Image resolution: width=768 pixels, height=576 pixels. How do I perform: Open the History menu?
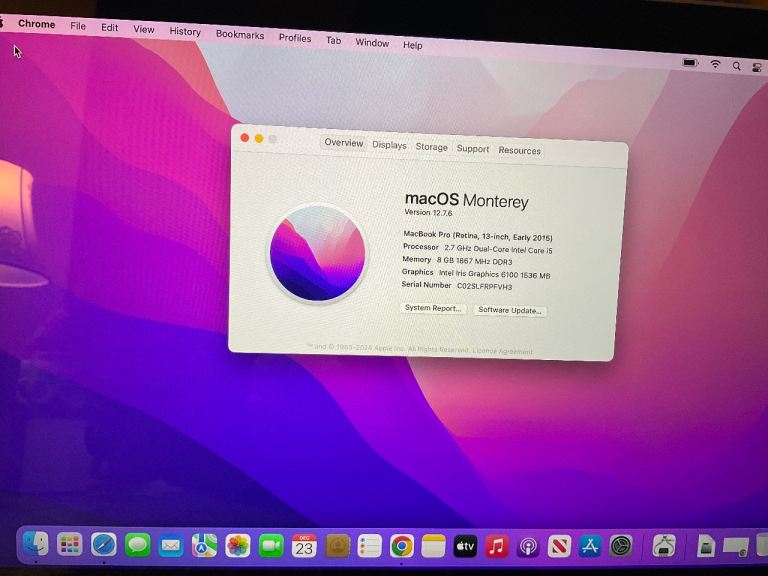coord(185,31)
